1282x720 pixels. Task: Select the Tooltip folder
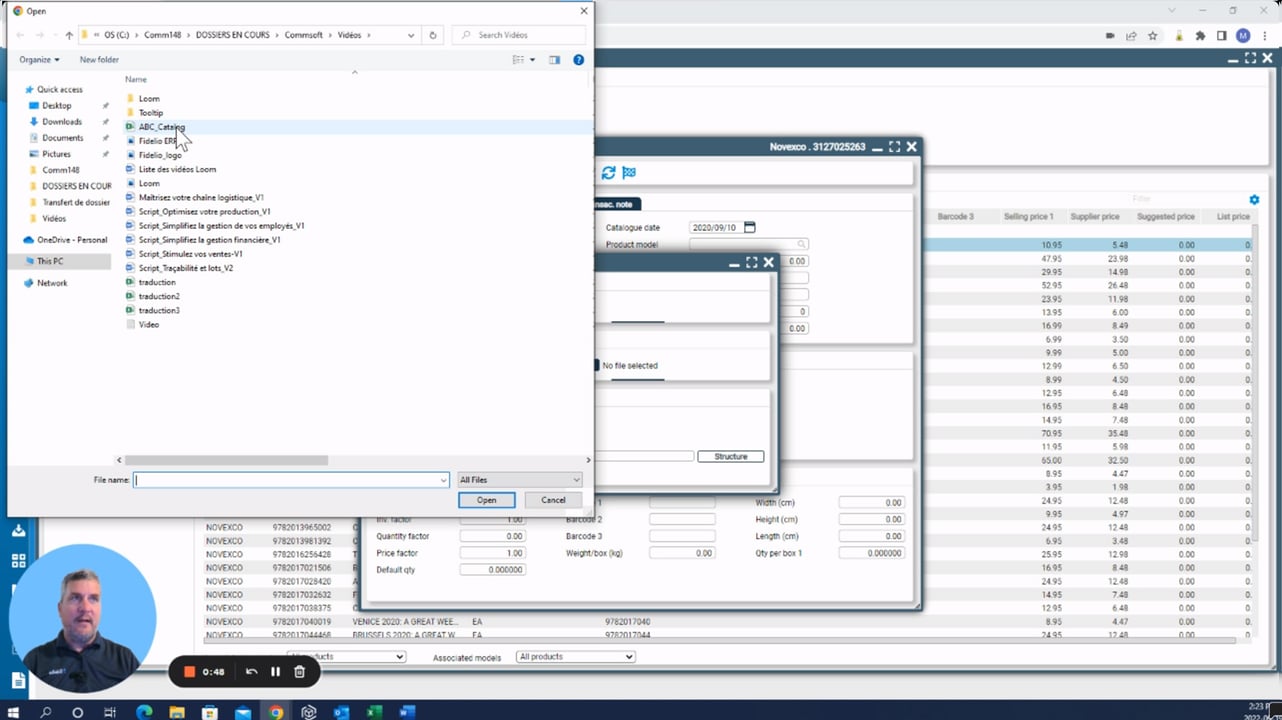[x=151, y=113]
